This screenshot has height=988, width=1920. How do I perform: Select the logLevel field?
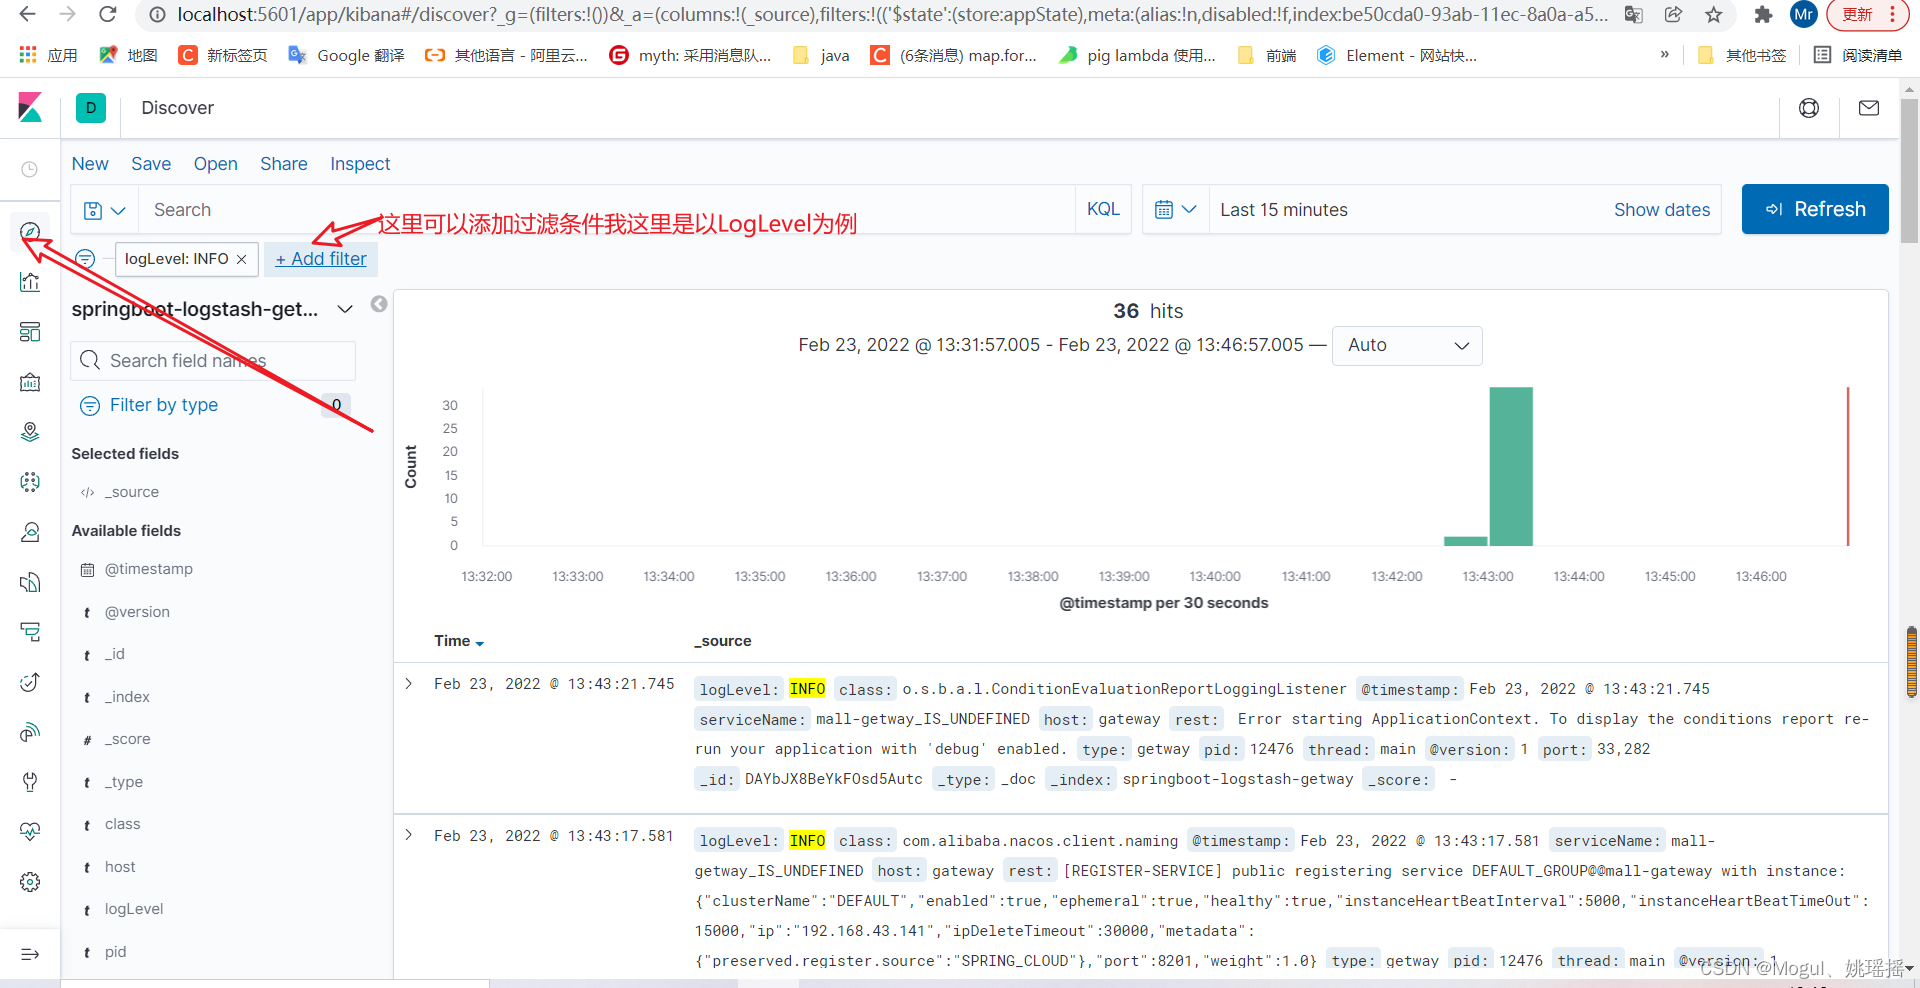(134, 909)
